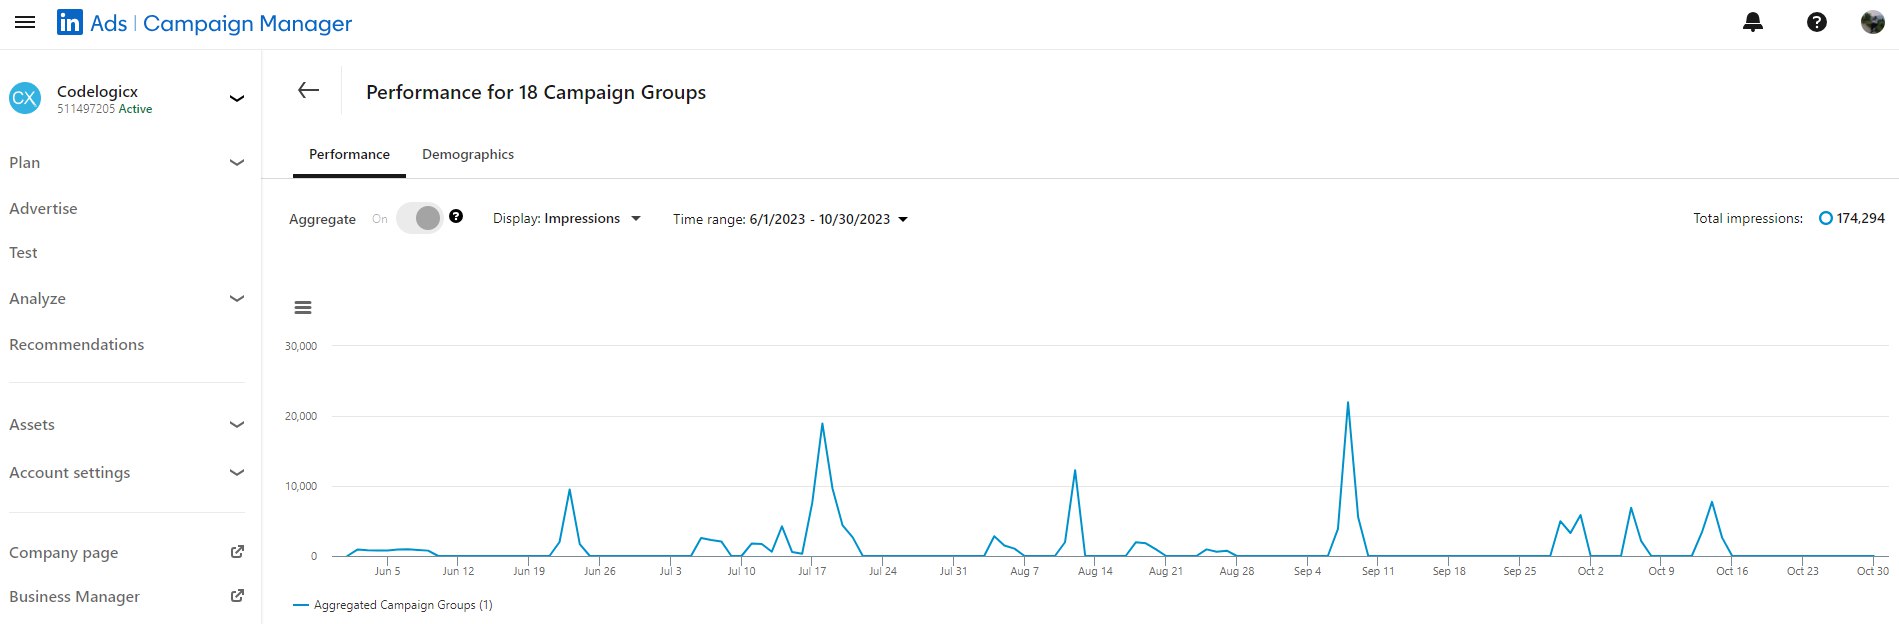Open the hamburger navigation menu
Screen dimensions: 1899x624
coord(25,22)
